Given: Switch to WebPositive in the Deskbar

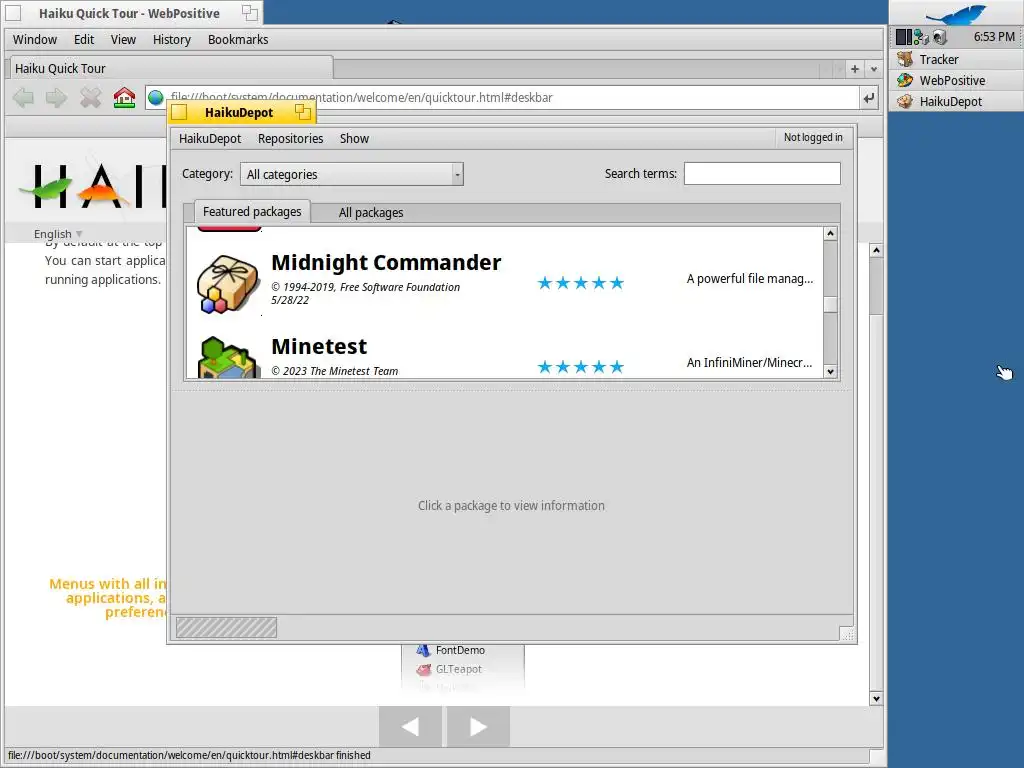Looking at the screenshot, I should [956, 80].
